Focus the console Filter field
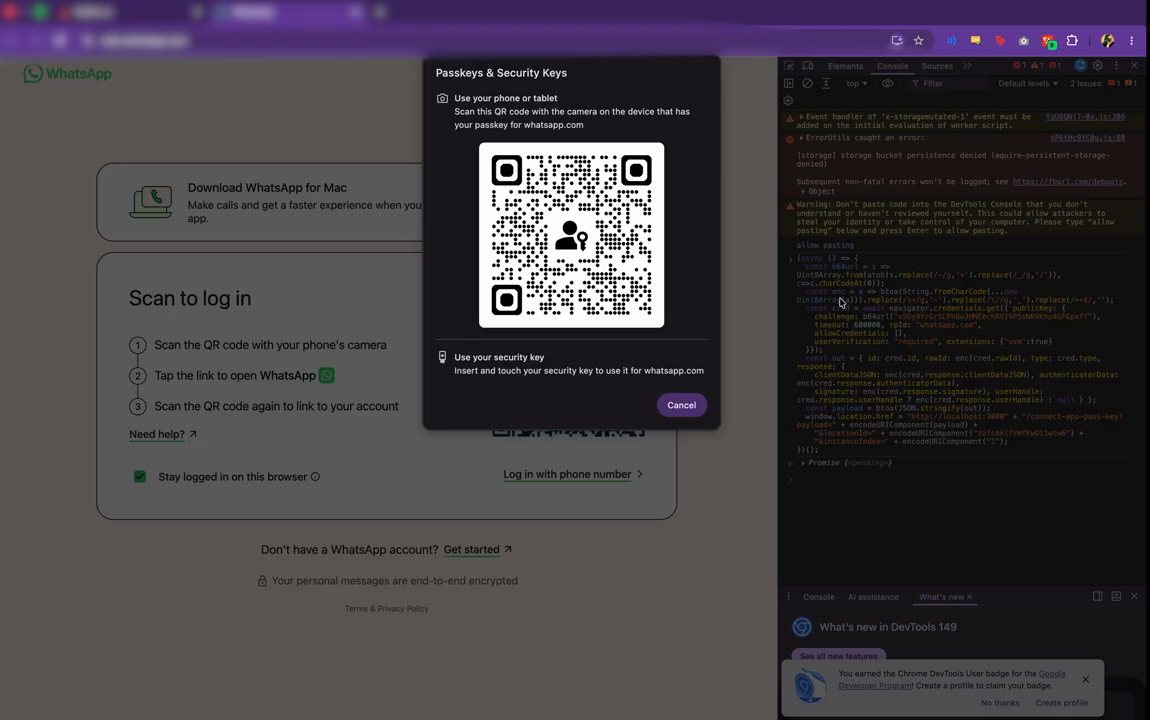Screen dimensions: 1150x720 click(950, 84)
